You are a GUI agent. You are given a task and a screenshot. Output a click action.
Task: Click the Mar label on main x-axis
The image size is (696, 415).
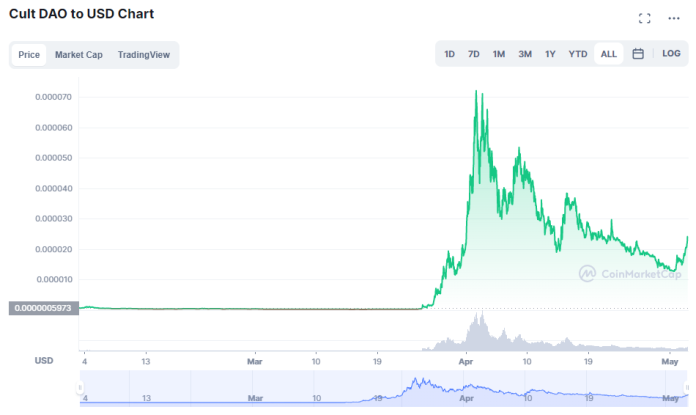click(x=254, y=361)
